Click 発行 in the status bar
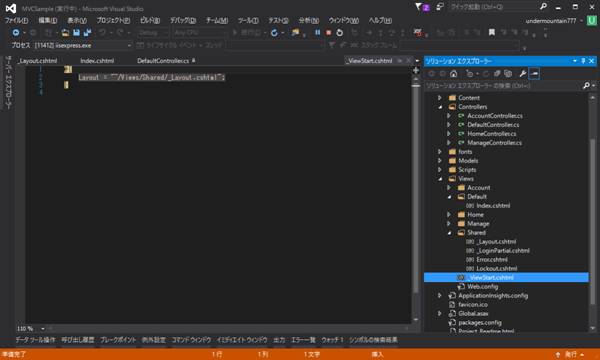 click(x=571, y=355)
